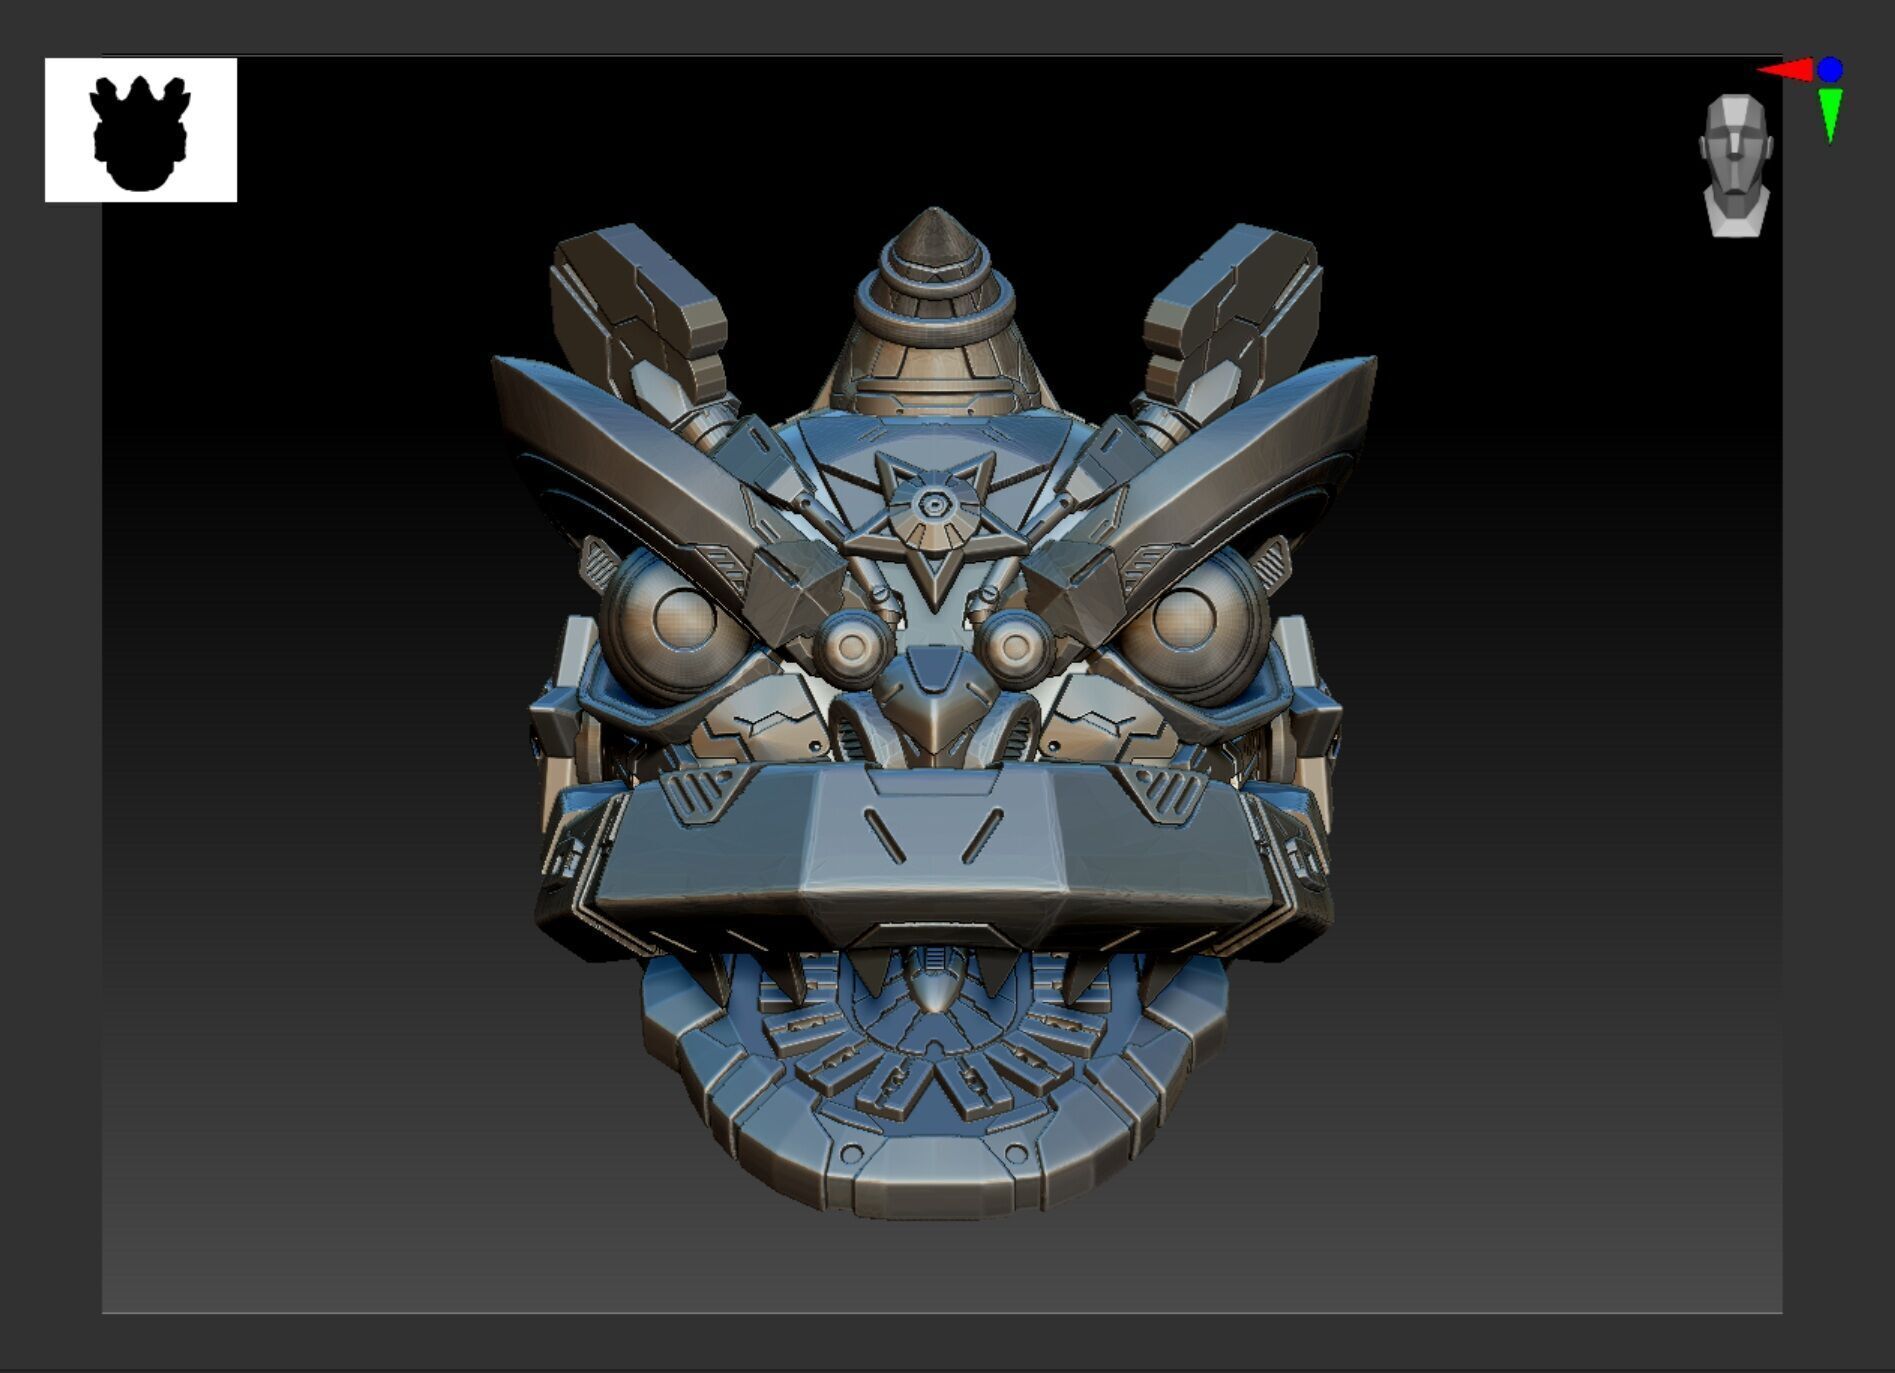Click the red X-axis cone

[x=1786, y=70]
